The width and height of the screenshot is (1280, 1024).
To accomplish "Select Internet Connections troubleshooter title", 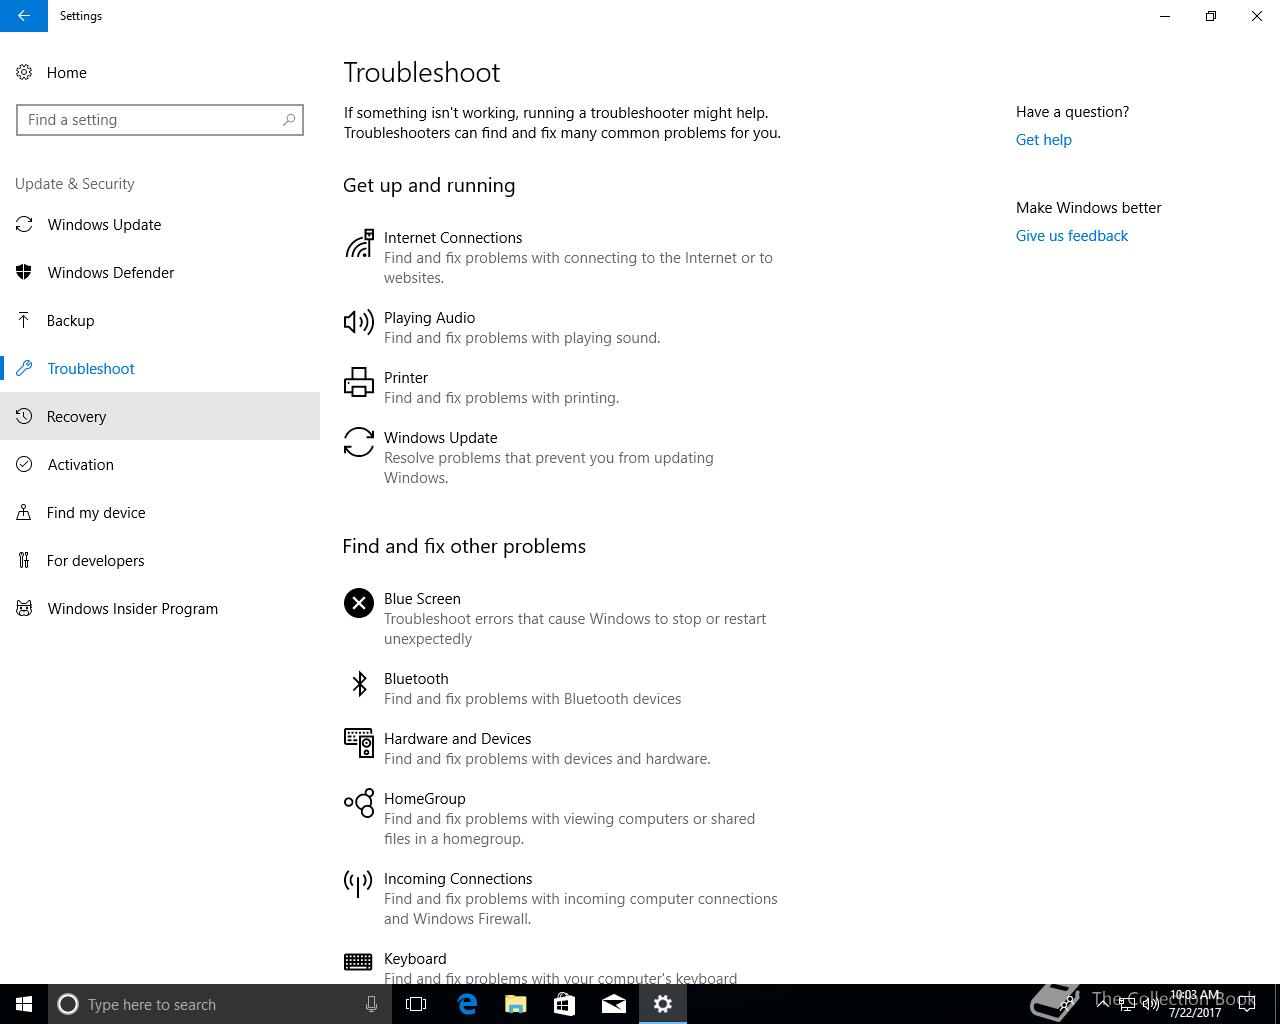I will (453, 238).
